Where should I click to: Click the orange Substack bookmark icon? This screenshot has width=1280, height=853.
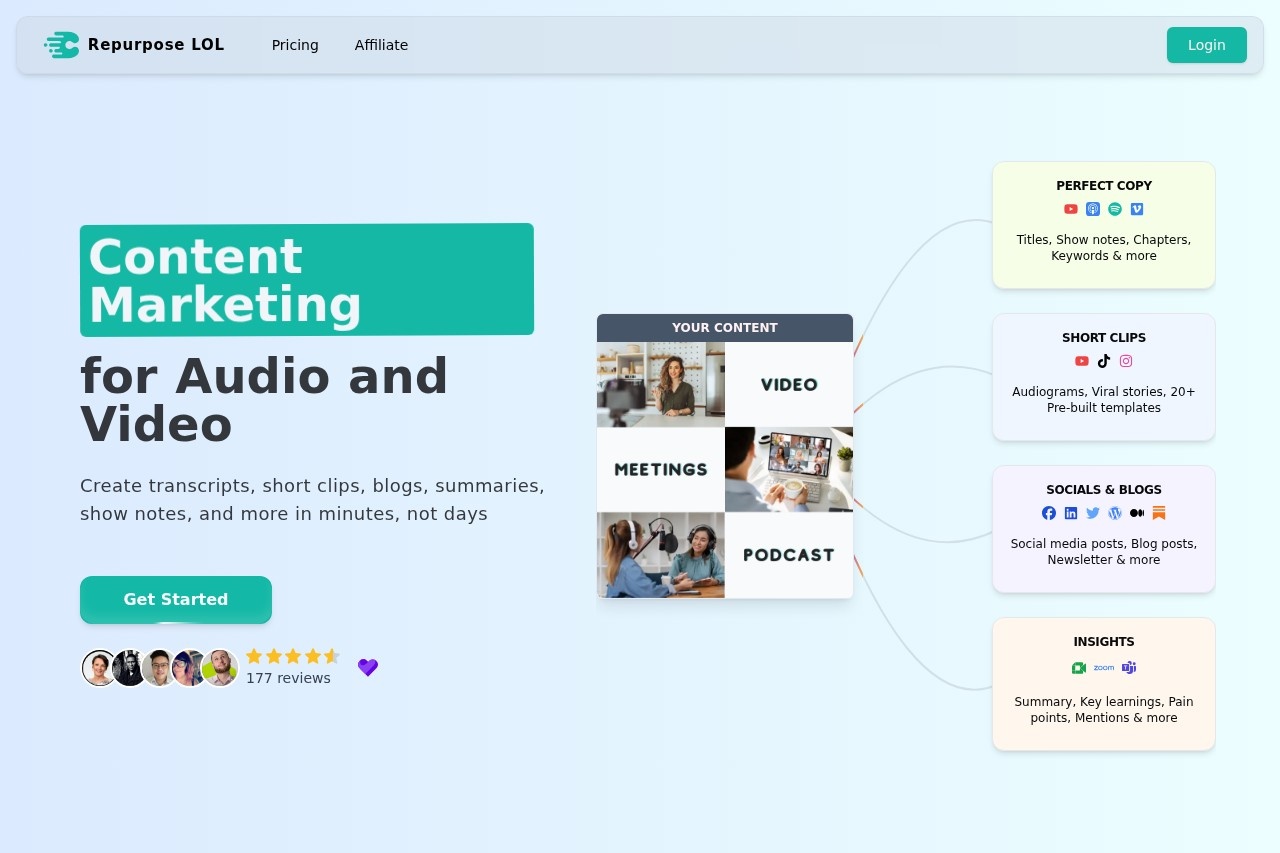point(1159,513)
